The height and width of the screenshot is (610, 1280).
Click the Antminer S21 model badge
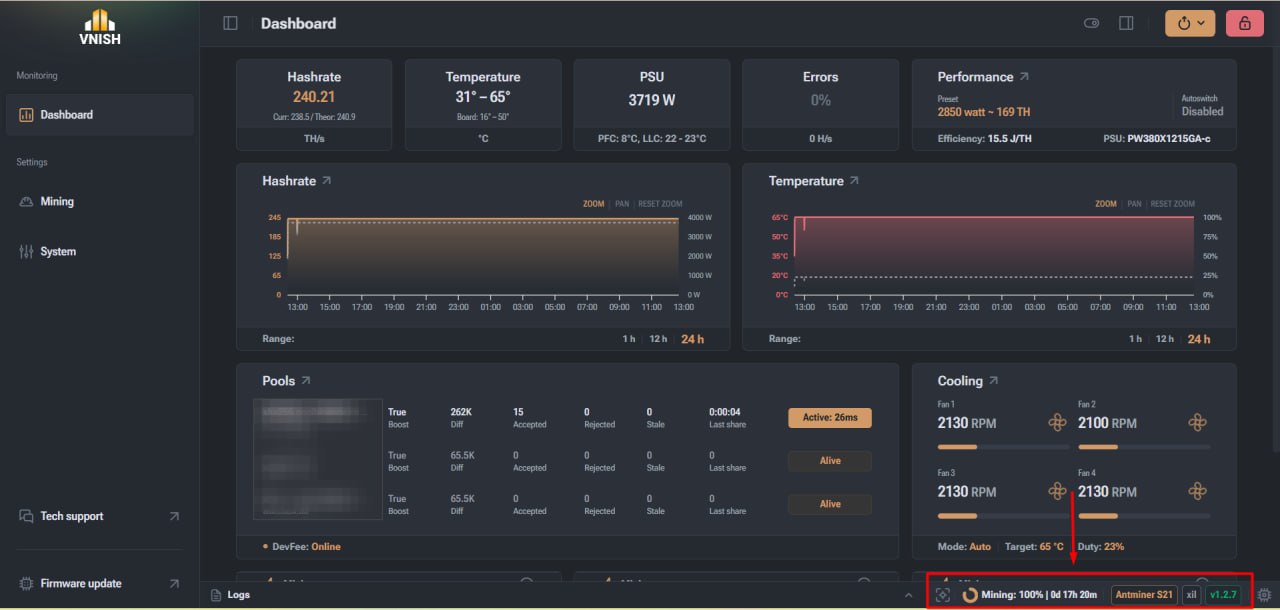pos(1144,595)
